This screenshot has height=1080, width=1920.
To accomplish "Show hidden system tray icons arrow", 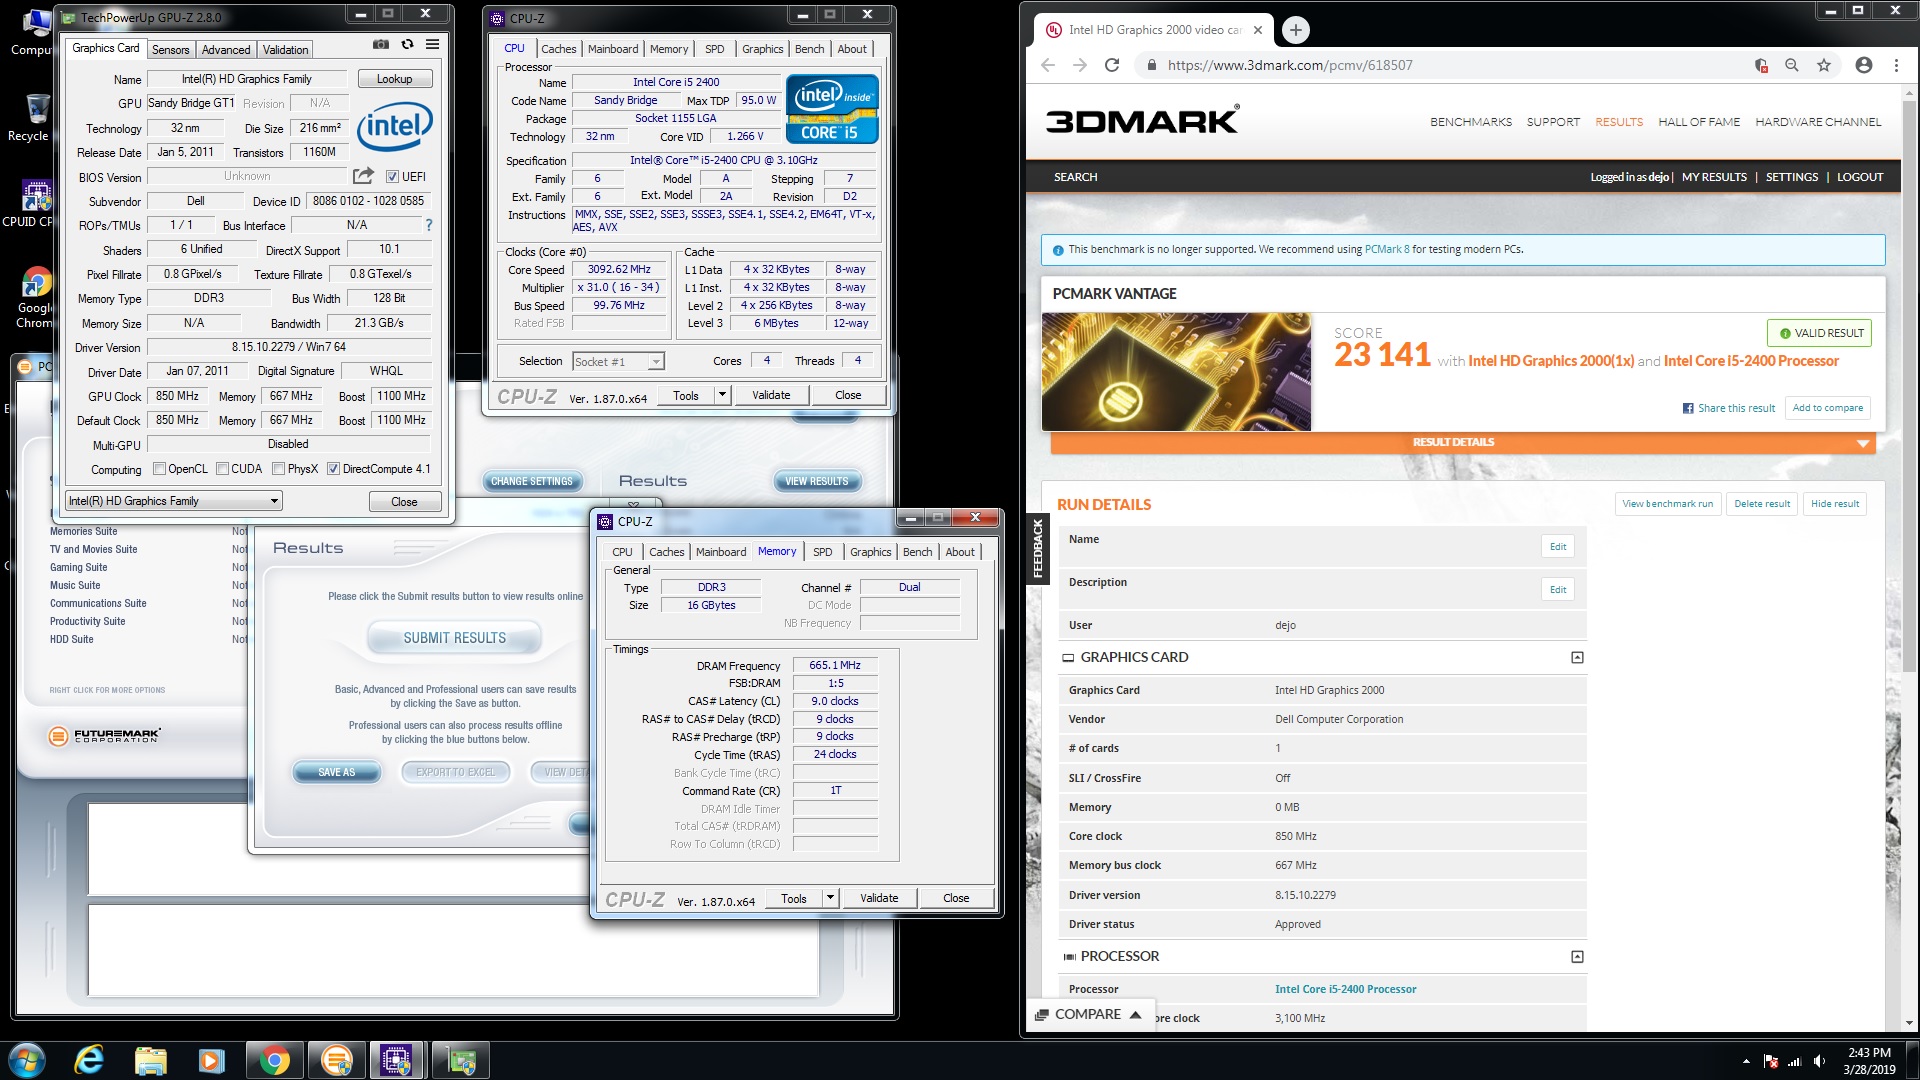I will pyautogui.click(x=1746, y=1061).
